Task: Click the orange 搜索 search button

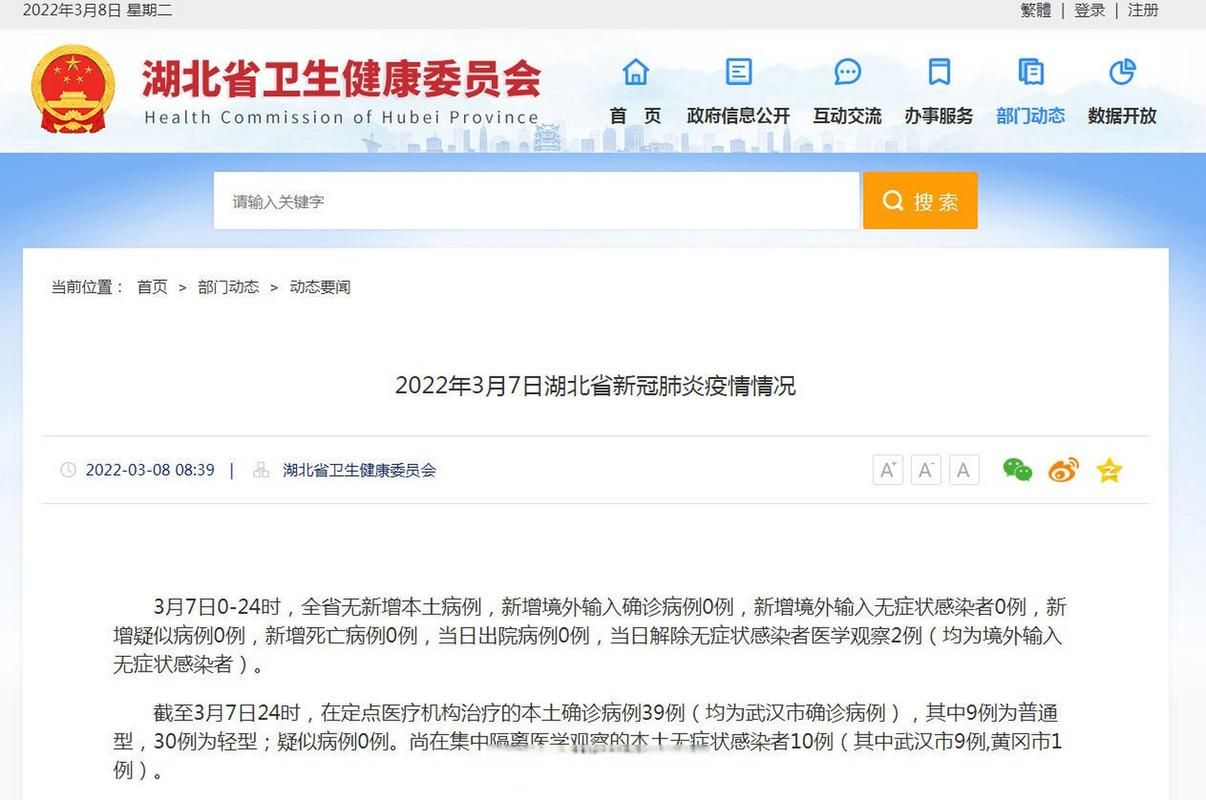Action: [920, 201]
